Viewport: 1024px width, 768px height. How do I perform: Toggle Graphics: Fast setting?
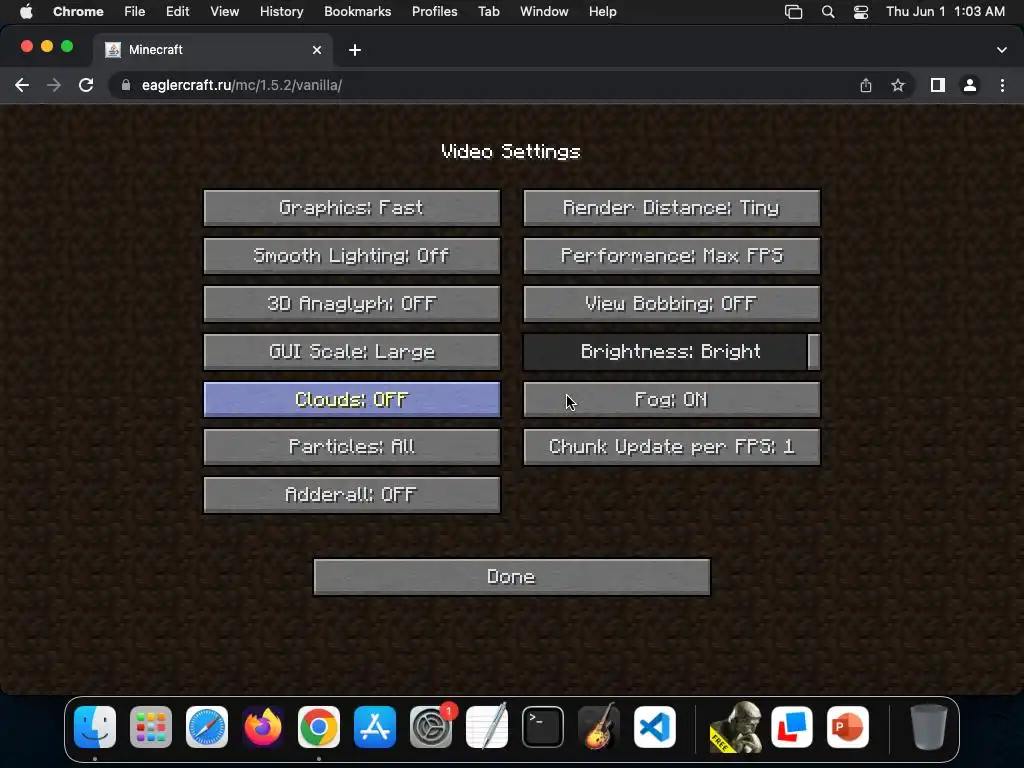352,208
